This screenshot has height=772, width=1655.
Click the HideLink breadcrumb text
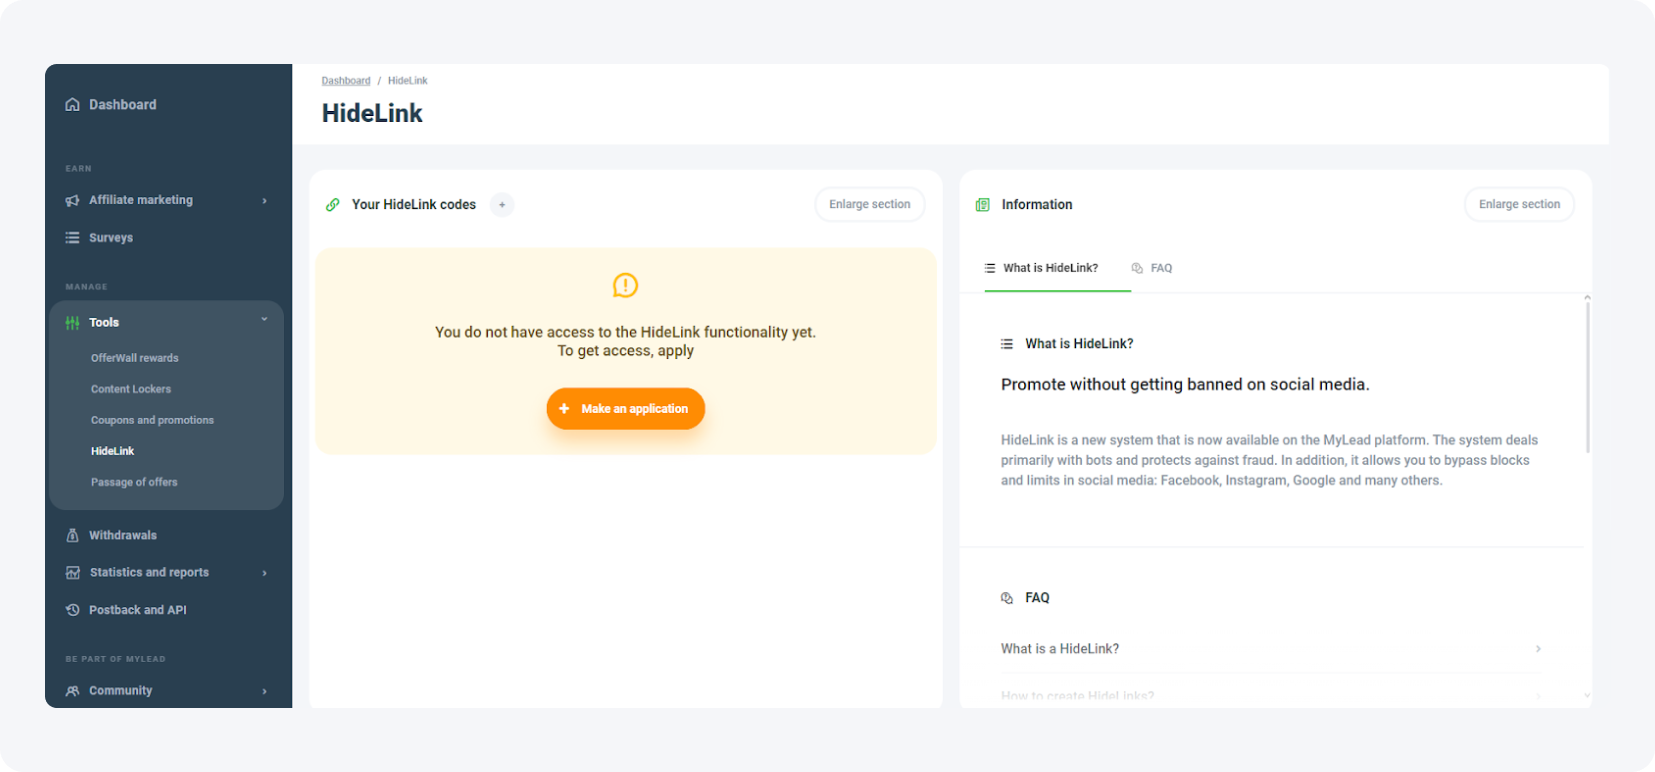tap(408, 81)
